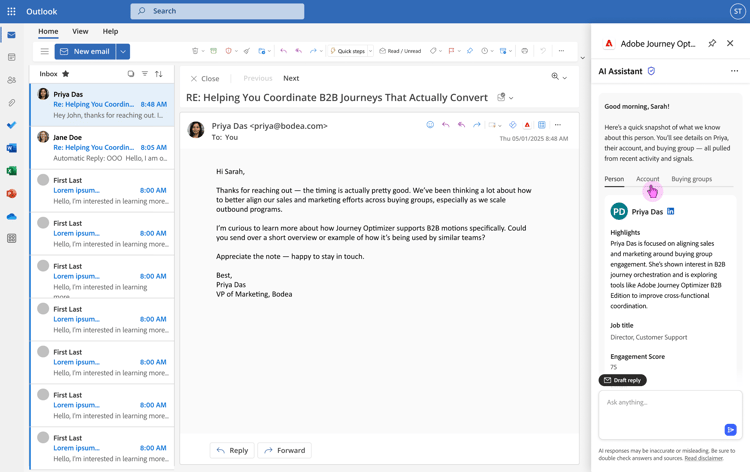Expand the Zoom dropdown in reading pane

click(565, 77)
